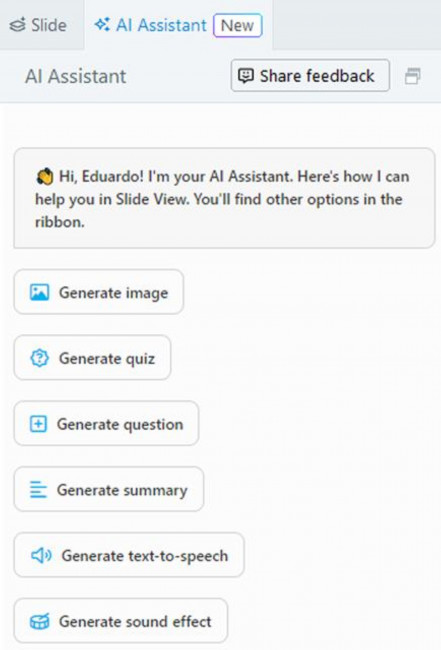Choose Generate image
The height and width of the screenshot is (650, 441).
[x=99, y=292]
